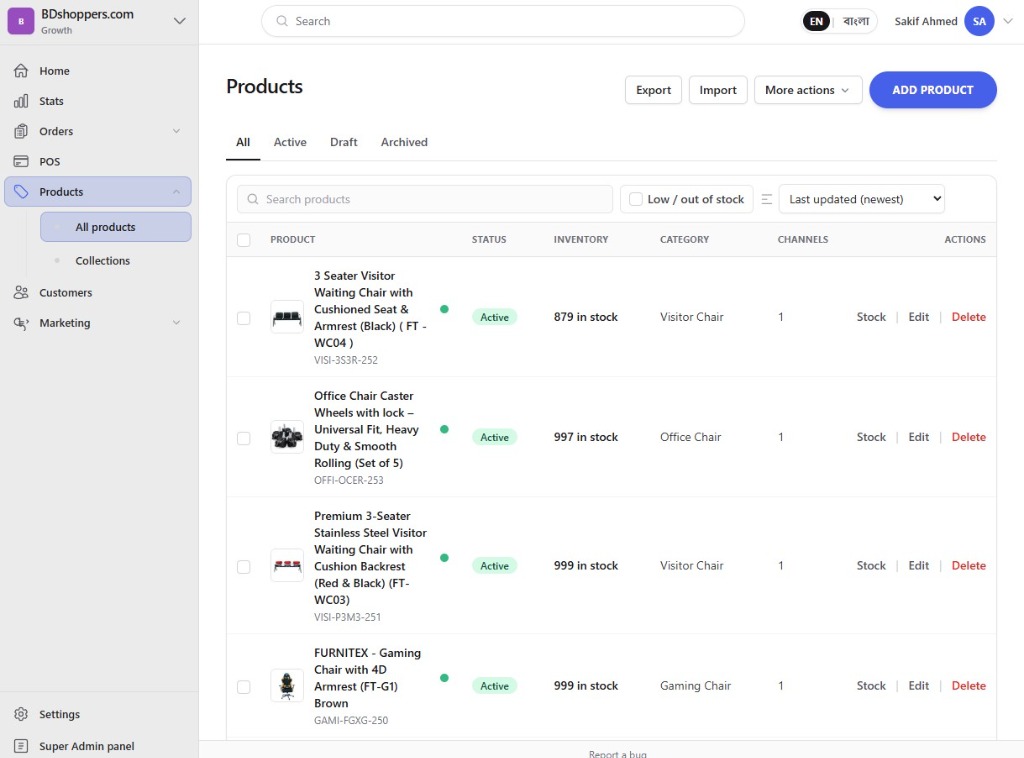1024x758 pixels.
Task: Check the FURNITEX Gaming Chair row checkbox
Action: click(x=244, y=687)
